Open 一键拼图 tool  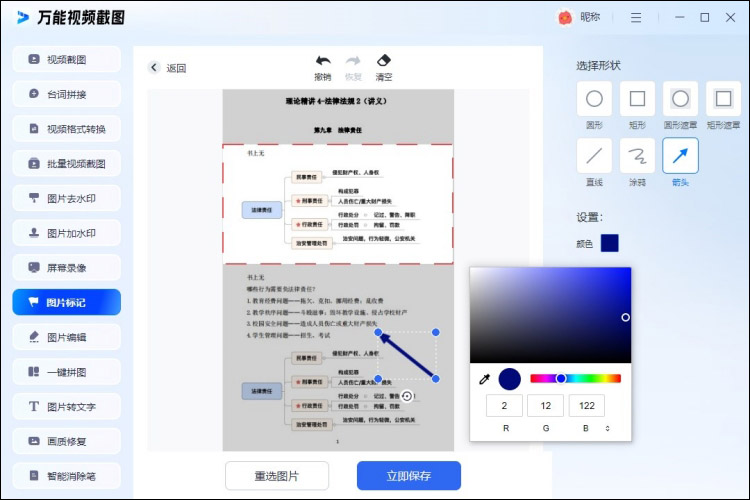(66, 372)
